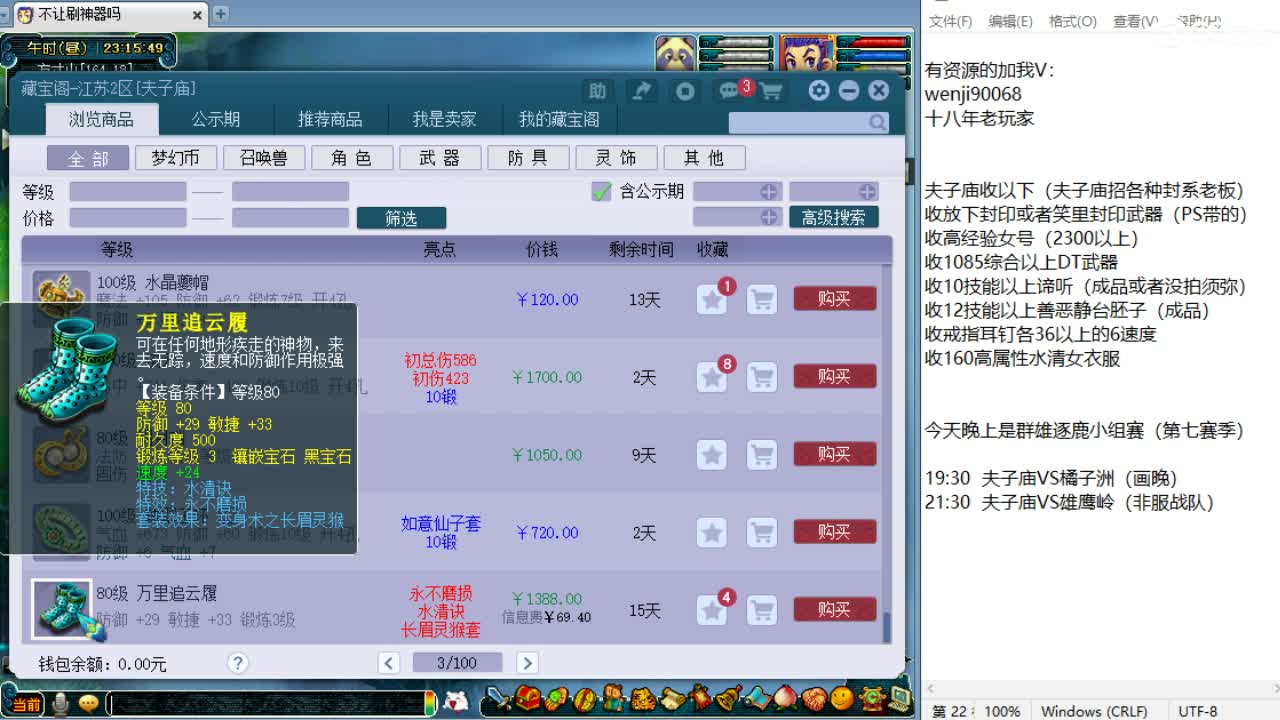Image resolution: width=1280 pixels, height=720 pixels.
Task: Click the golden bell icon in bottom bar
Action: point(729,697)
